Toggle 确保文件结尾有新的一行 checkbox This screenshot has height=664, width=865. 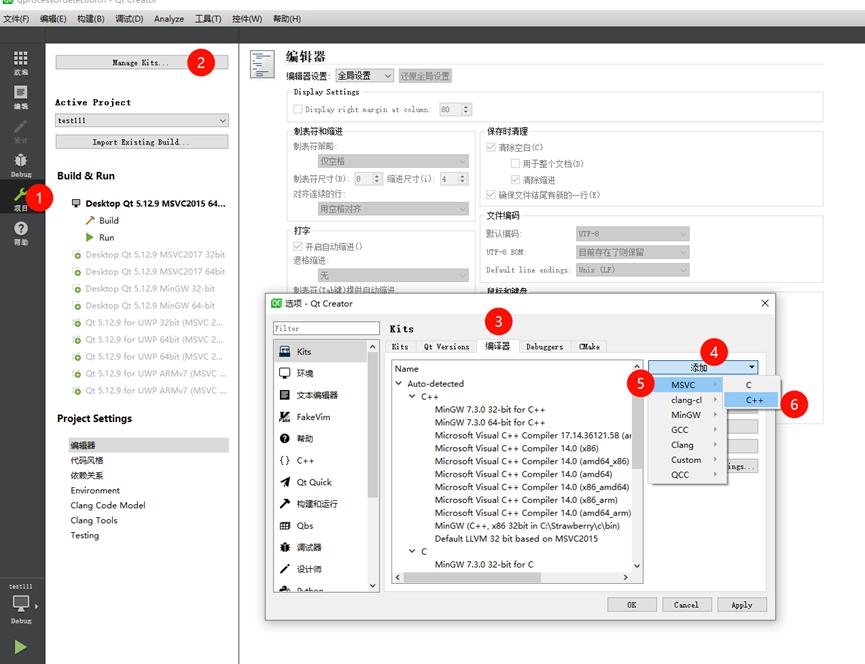click(x=490, y=195)
